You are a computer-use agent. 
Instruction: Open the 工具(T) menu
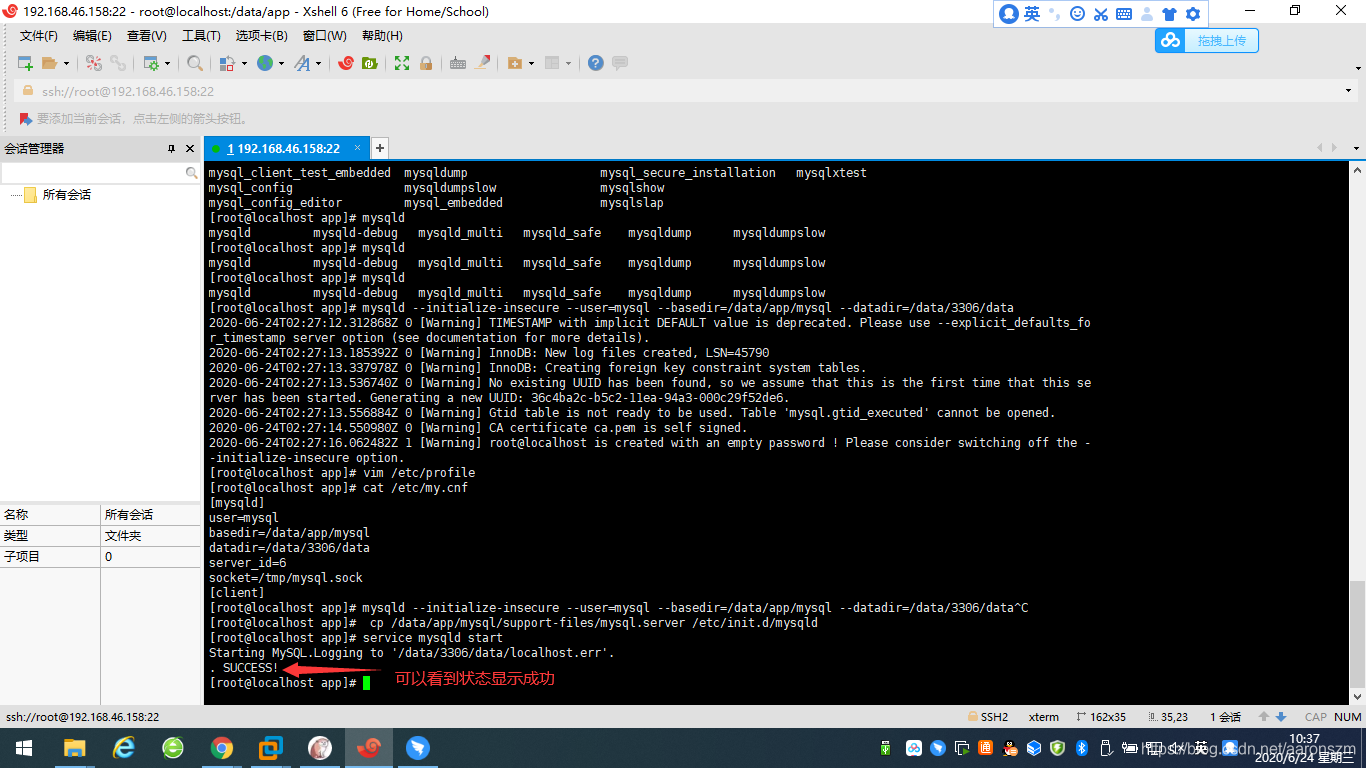(201, 36)
